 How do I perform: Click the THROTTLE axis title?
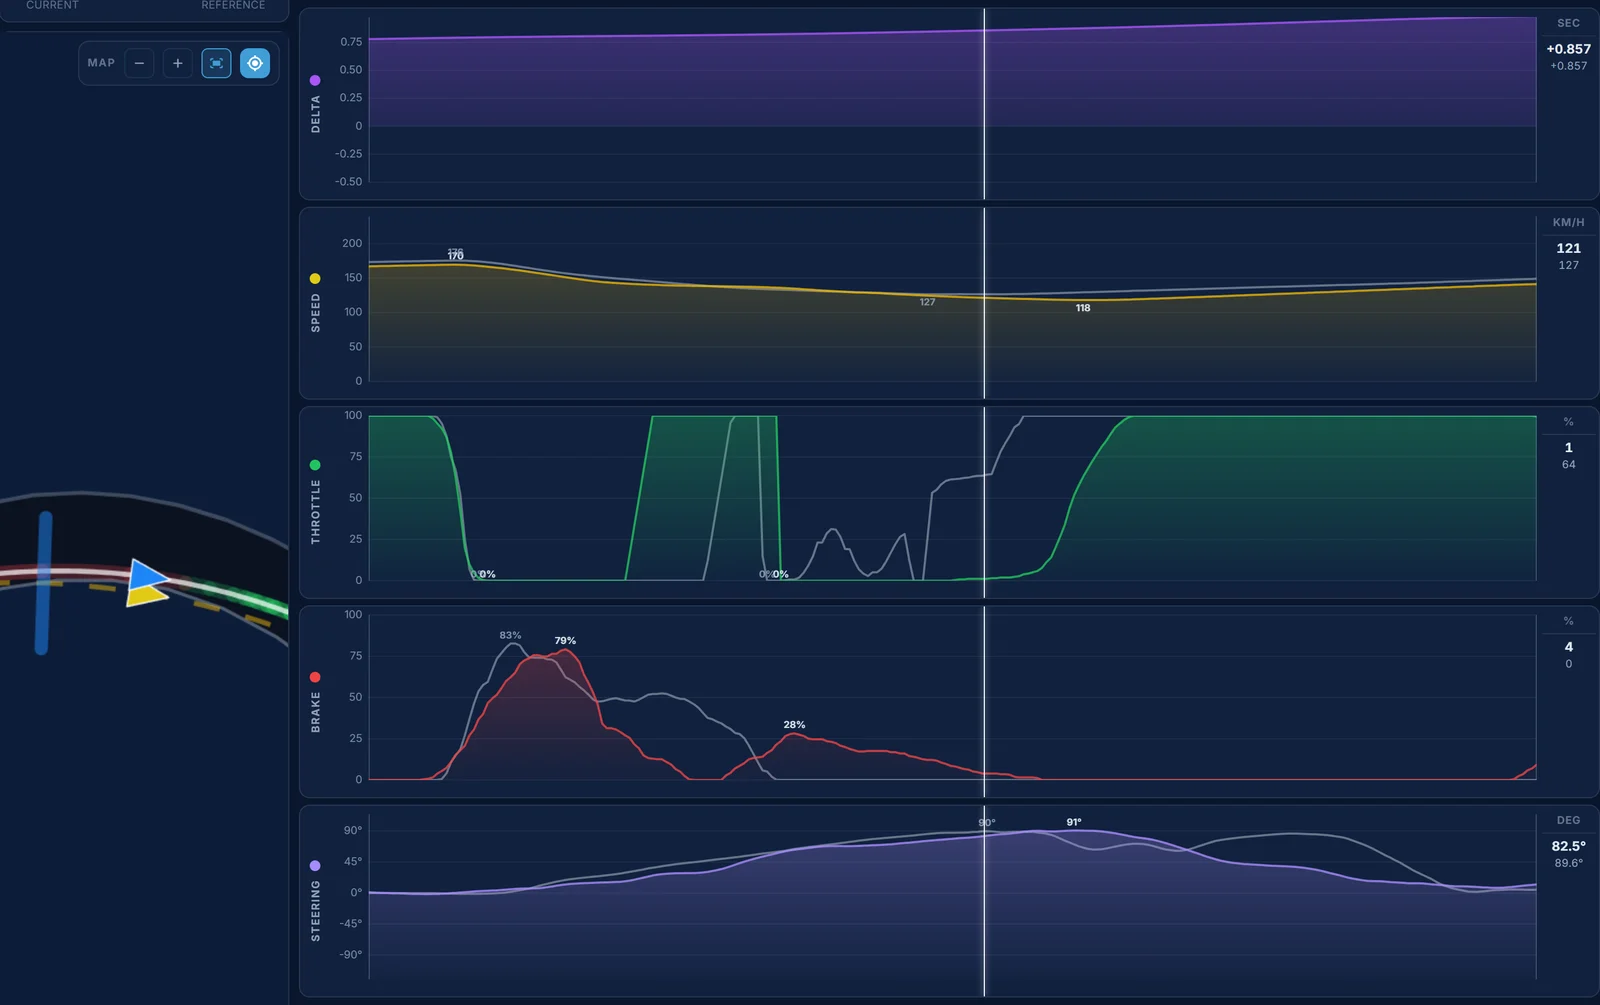tap(316, 511)
